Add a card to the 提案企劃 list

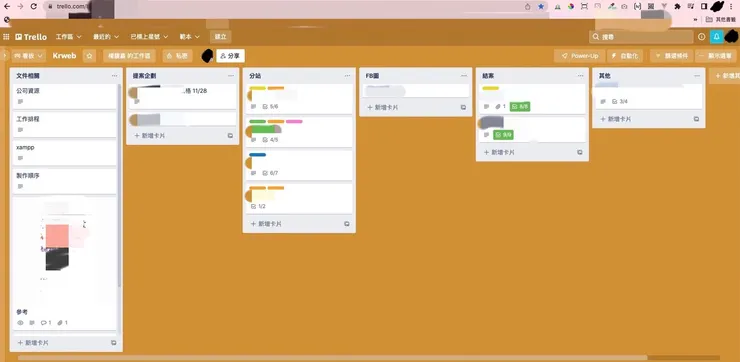tap(150, 135)
